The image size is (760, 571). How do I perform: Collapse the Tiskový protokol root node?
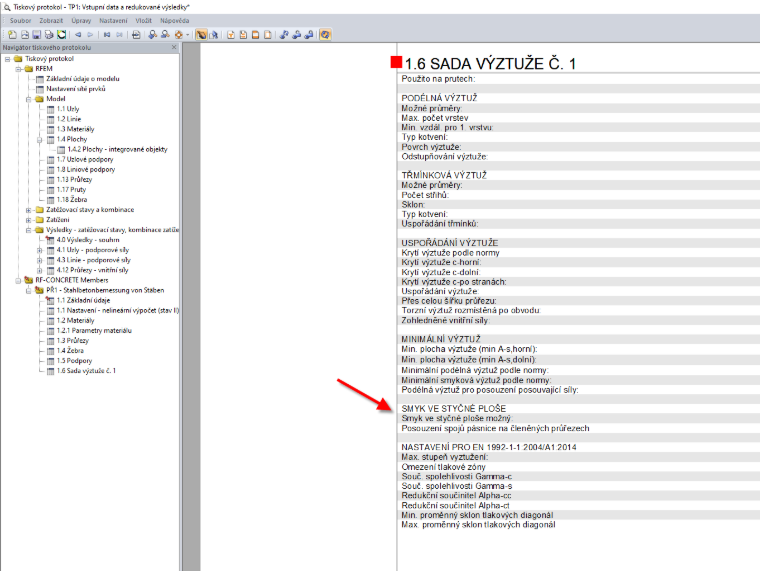coord(8,59)
